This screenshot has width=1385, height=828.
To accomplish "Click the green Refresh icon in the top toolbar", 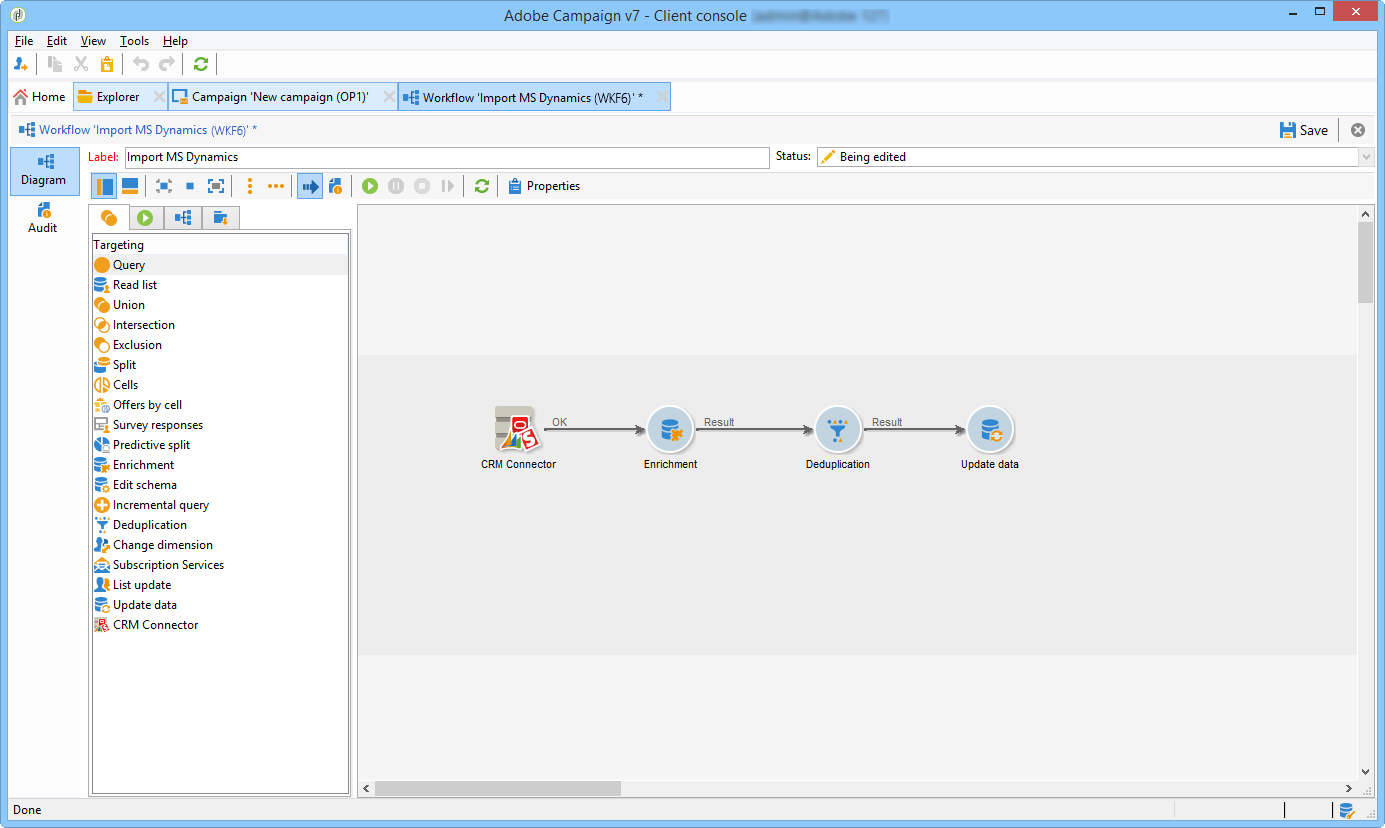I will point(201,64).
